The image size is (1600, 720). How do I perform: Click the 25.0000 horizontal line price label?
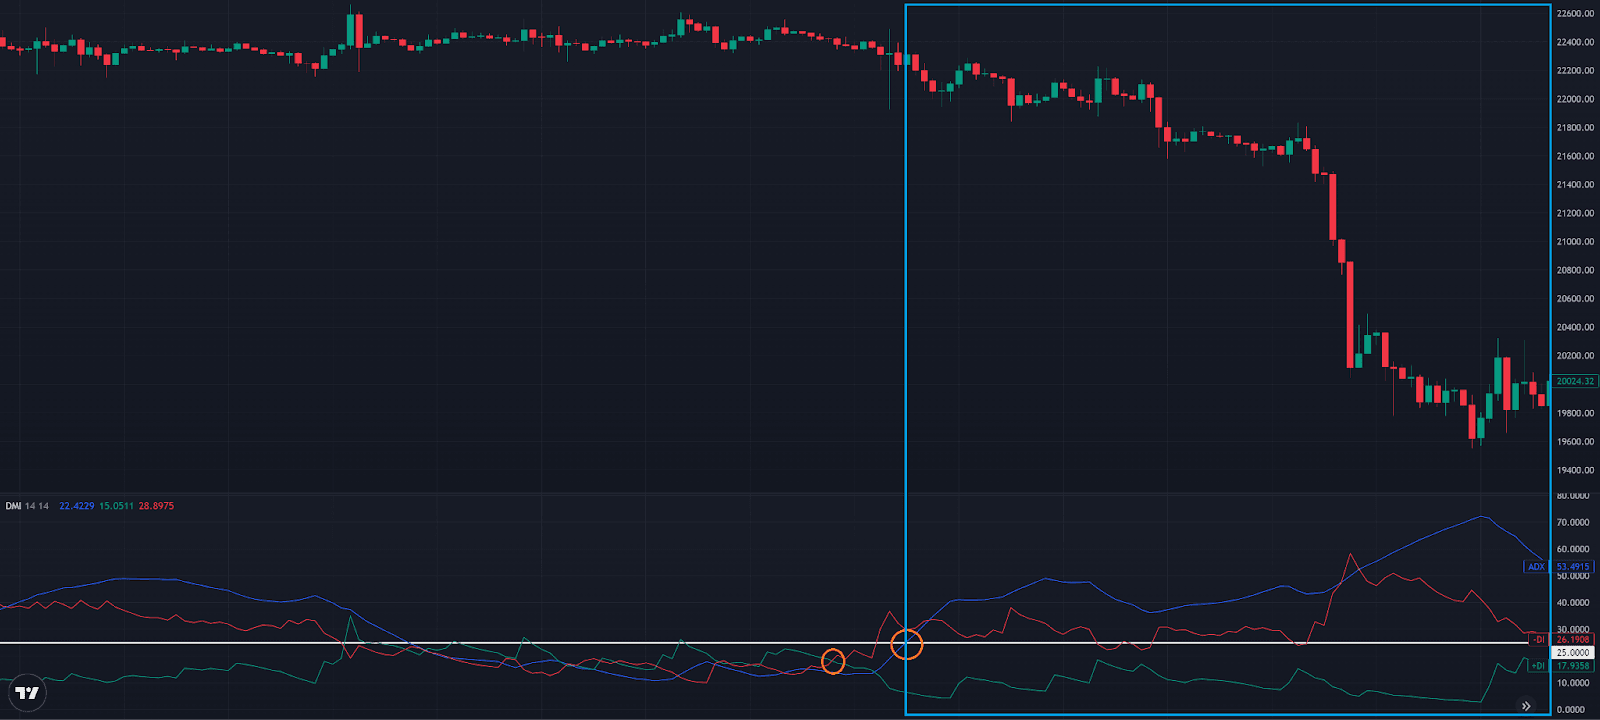click(1573, 653)
